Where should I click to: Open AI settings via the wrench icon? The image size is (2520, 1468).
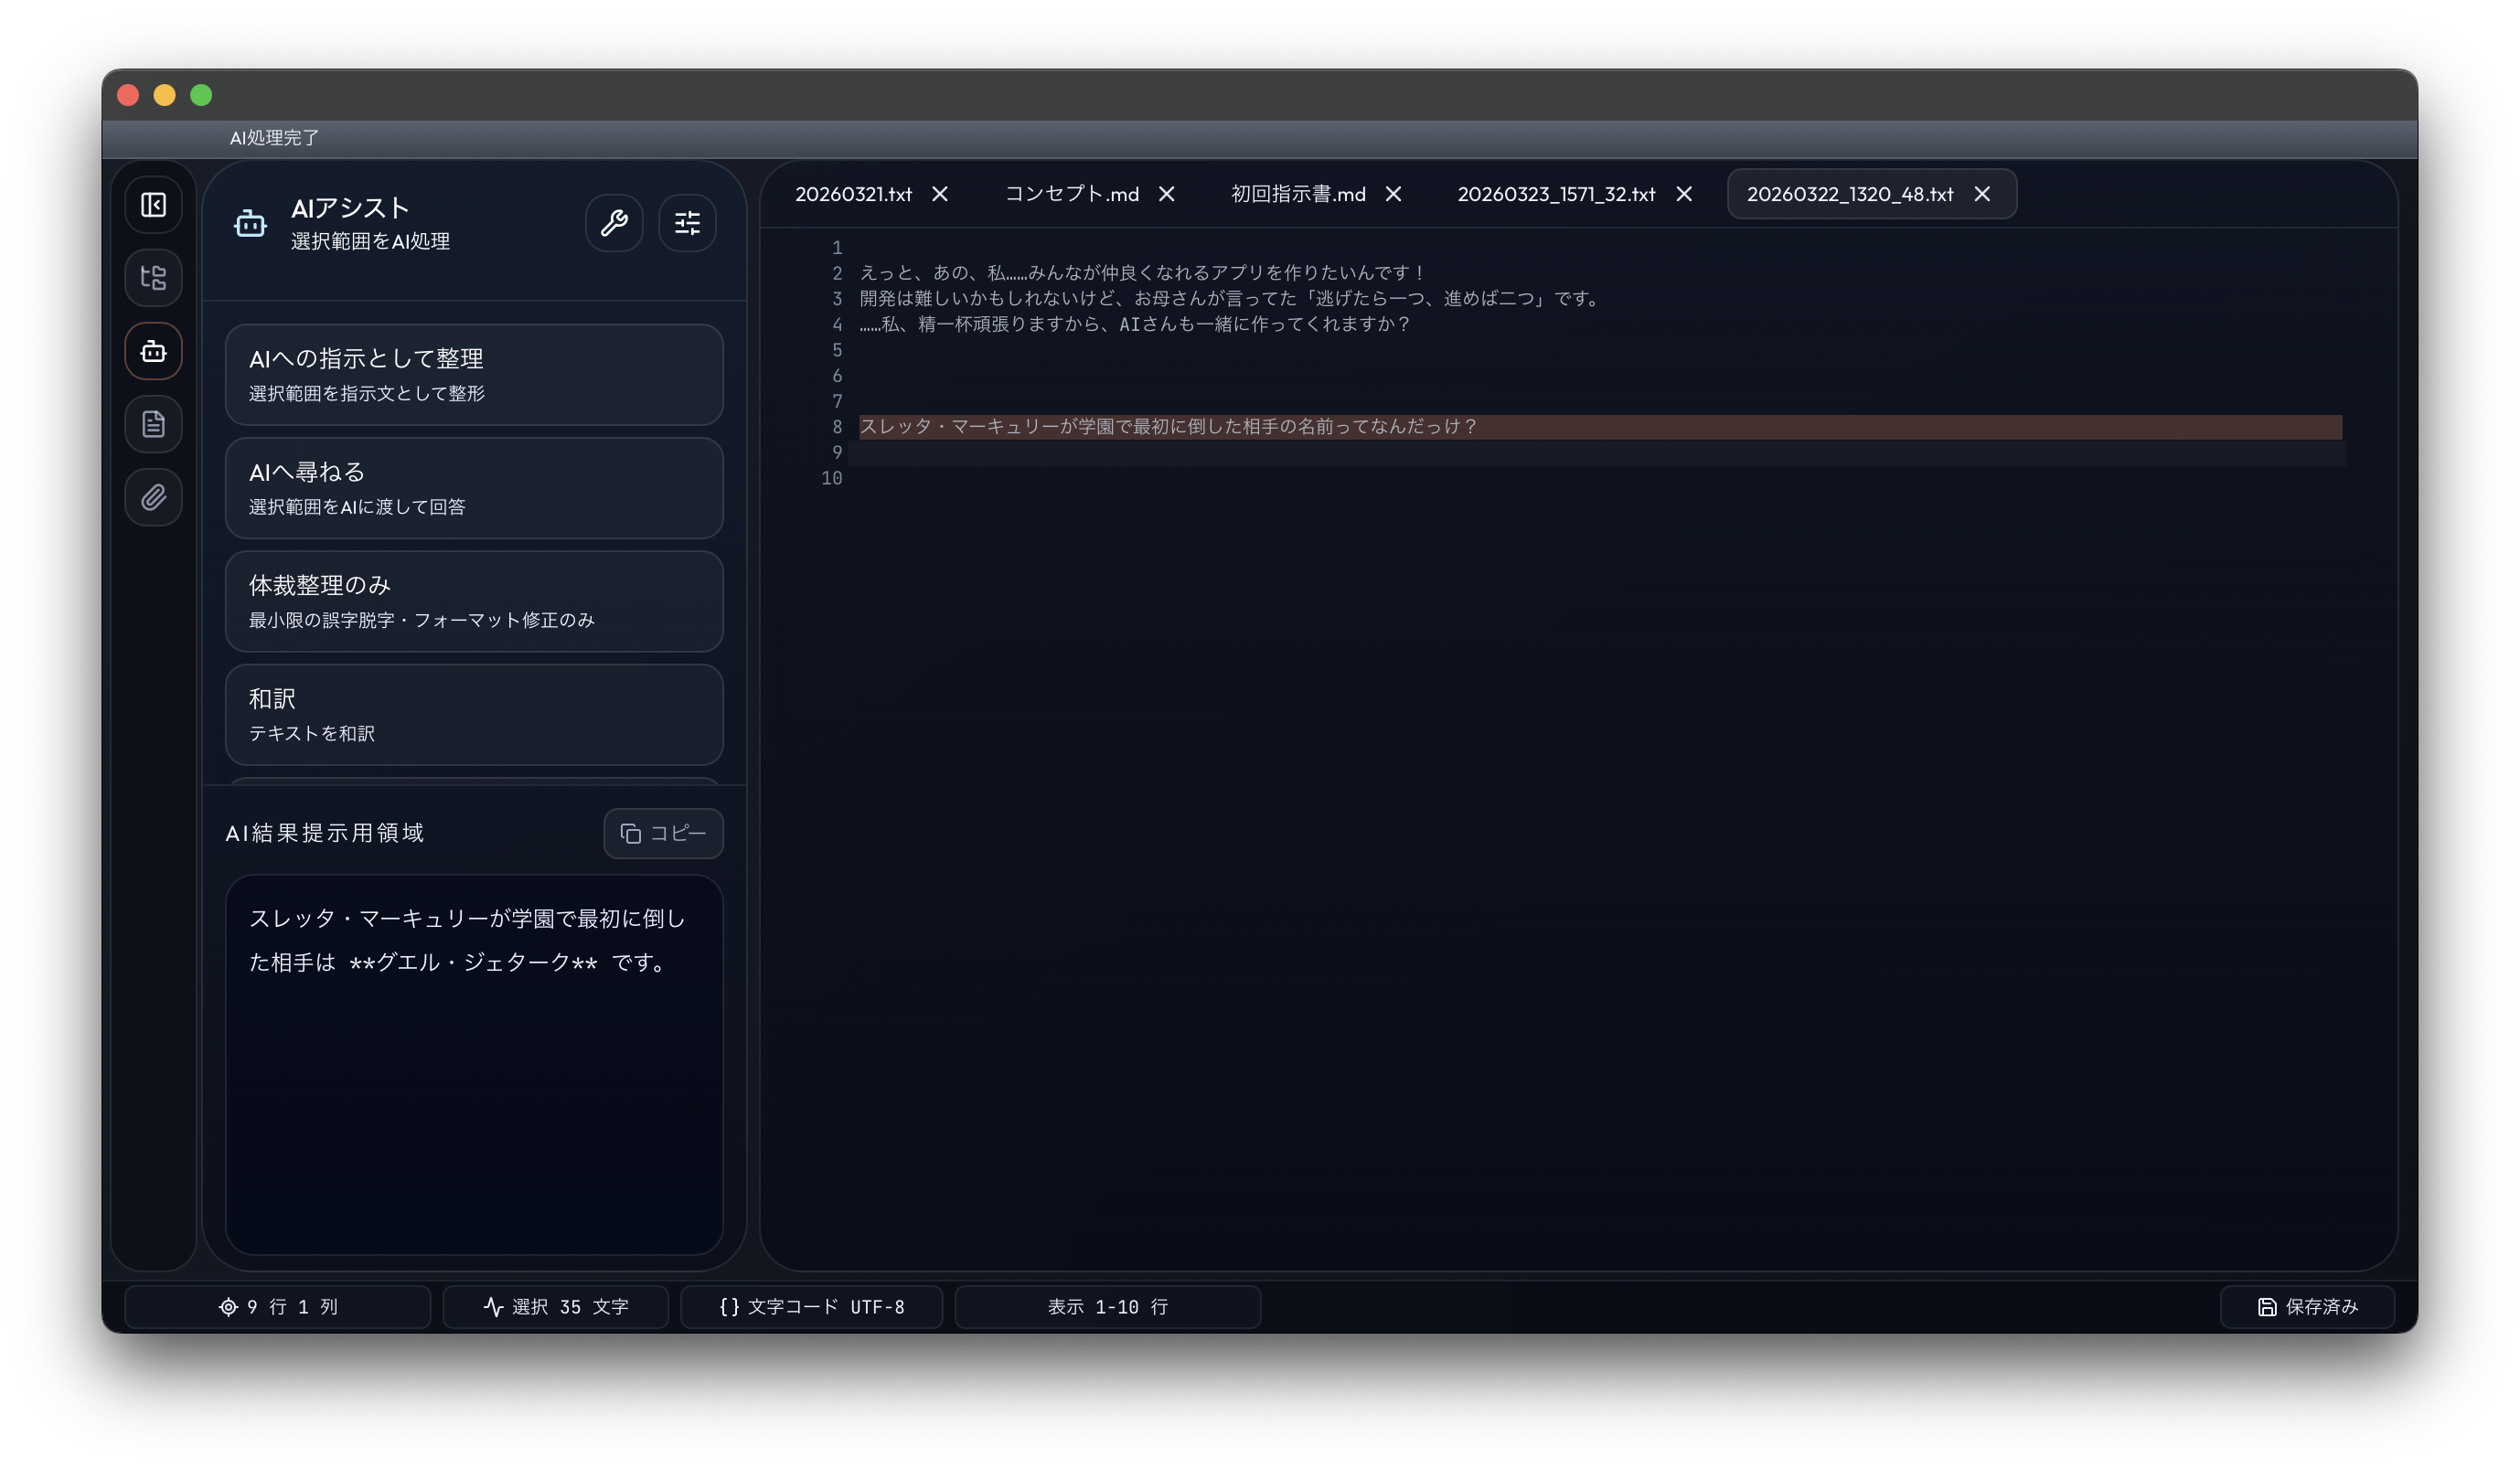[614, 222]
